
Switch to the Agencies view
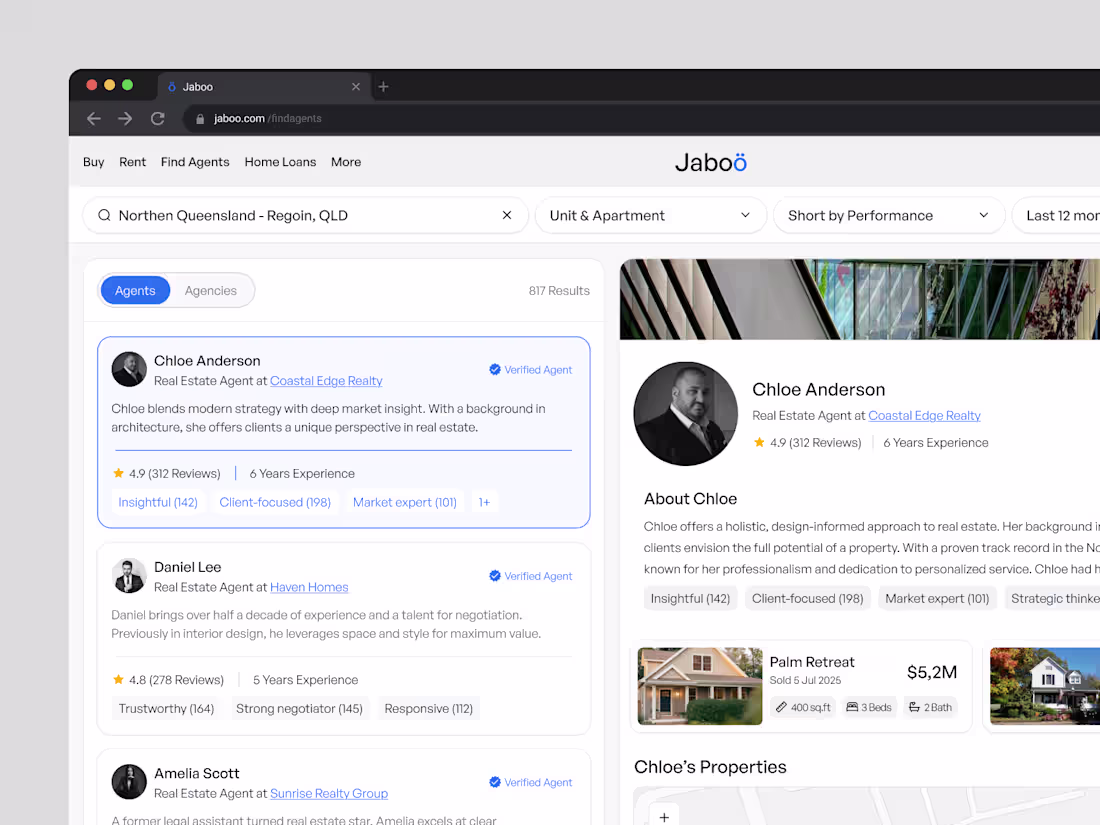pyautogui.click(x=211, y=290)
